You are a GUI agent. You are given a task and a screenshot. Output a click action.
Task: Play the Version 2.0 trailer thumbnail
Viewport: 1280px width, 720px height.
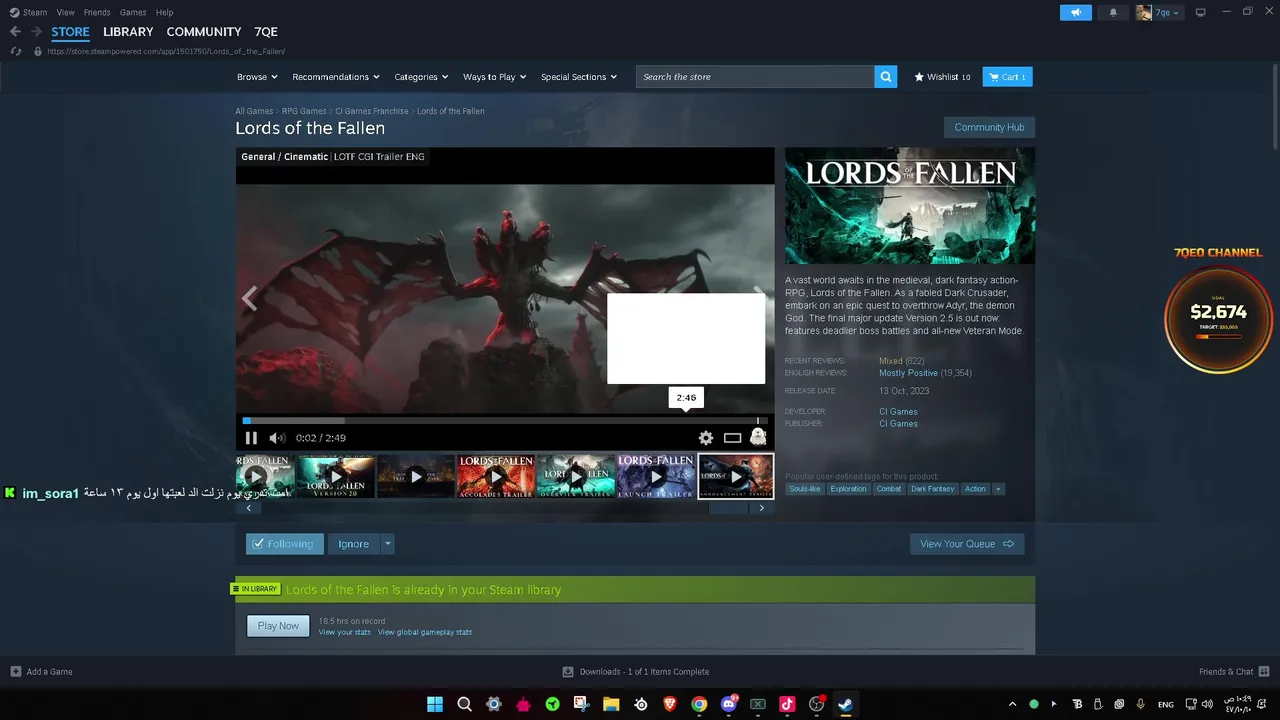click(335, 477)
